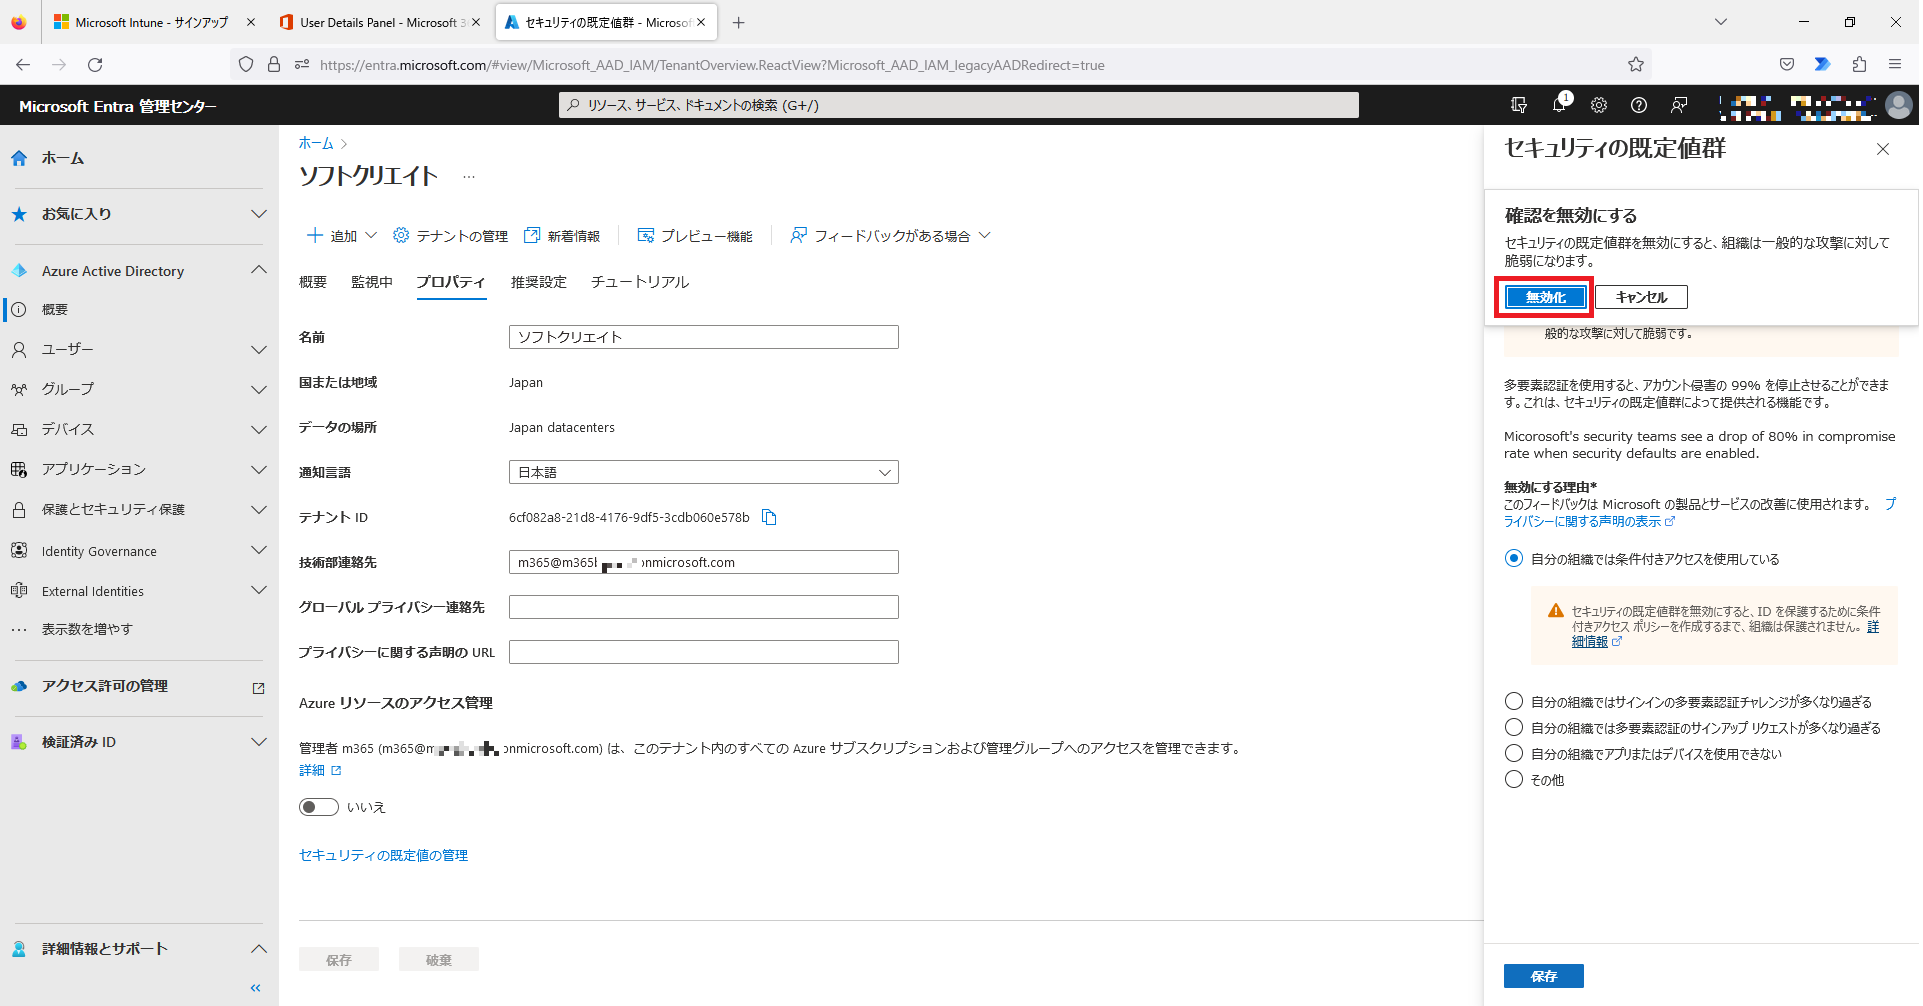Image resolution: width=1923 pixels, height=1006 pixels.
Task: Open the 通知言語 dropdown
Action: tap(704, 472)
